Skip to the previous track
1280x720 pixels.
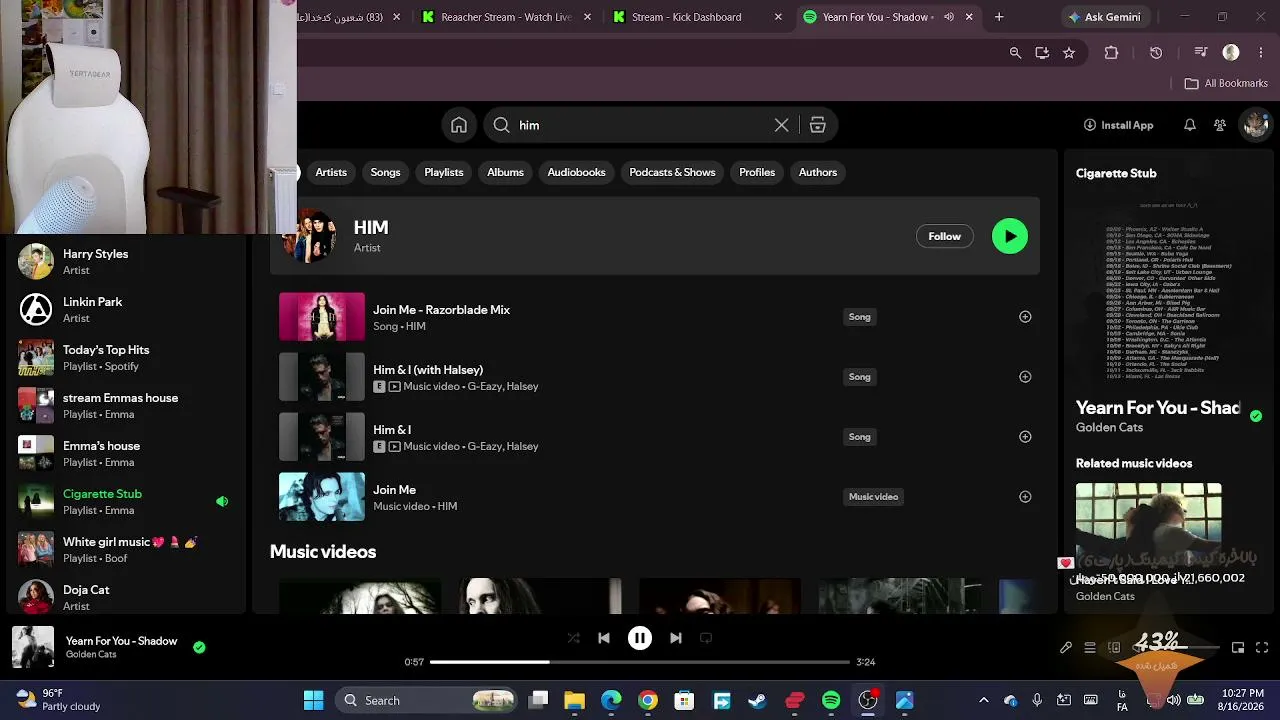604,638
